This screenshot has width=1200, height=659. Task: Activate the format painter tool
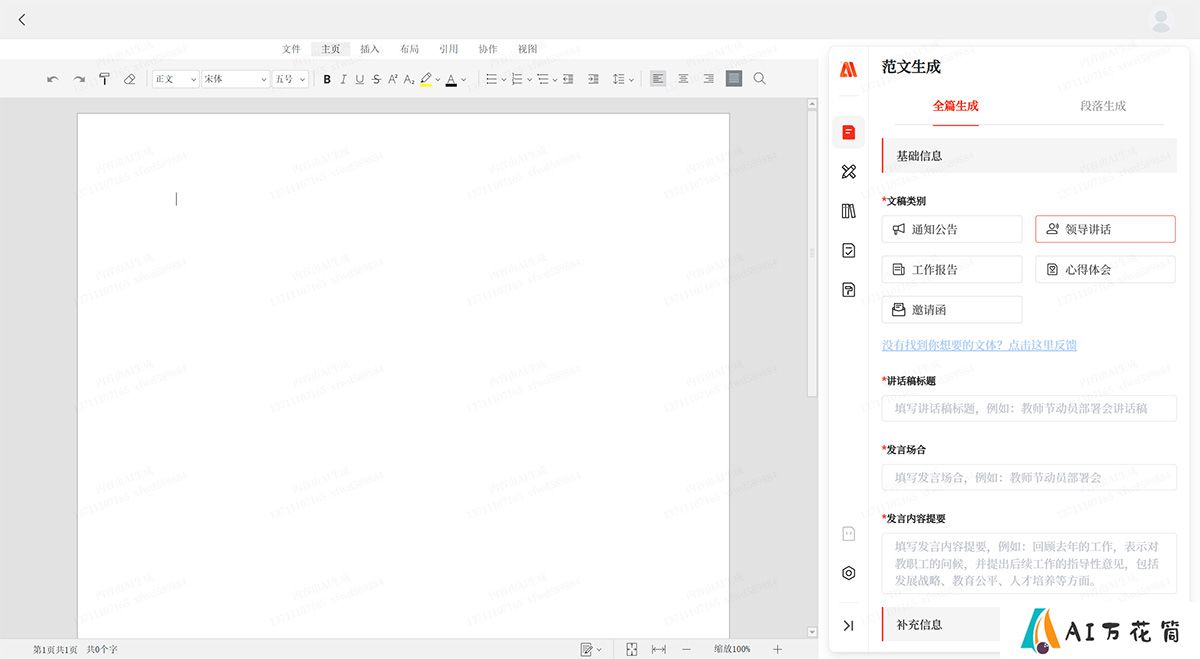click(x=104, y=79)
